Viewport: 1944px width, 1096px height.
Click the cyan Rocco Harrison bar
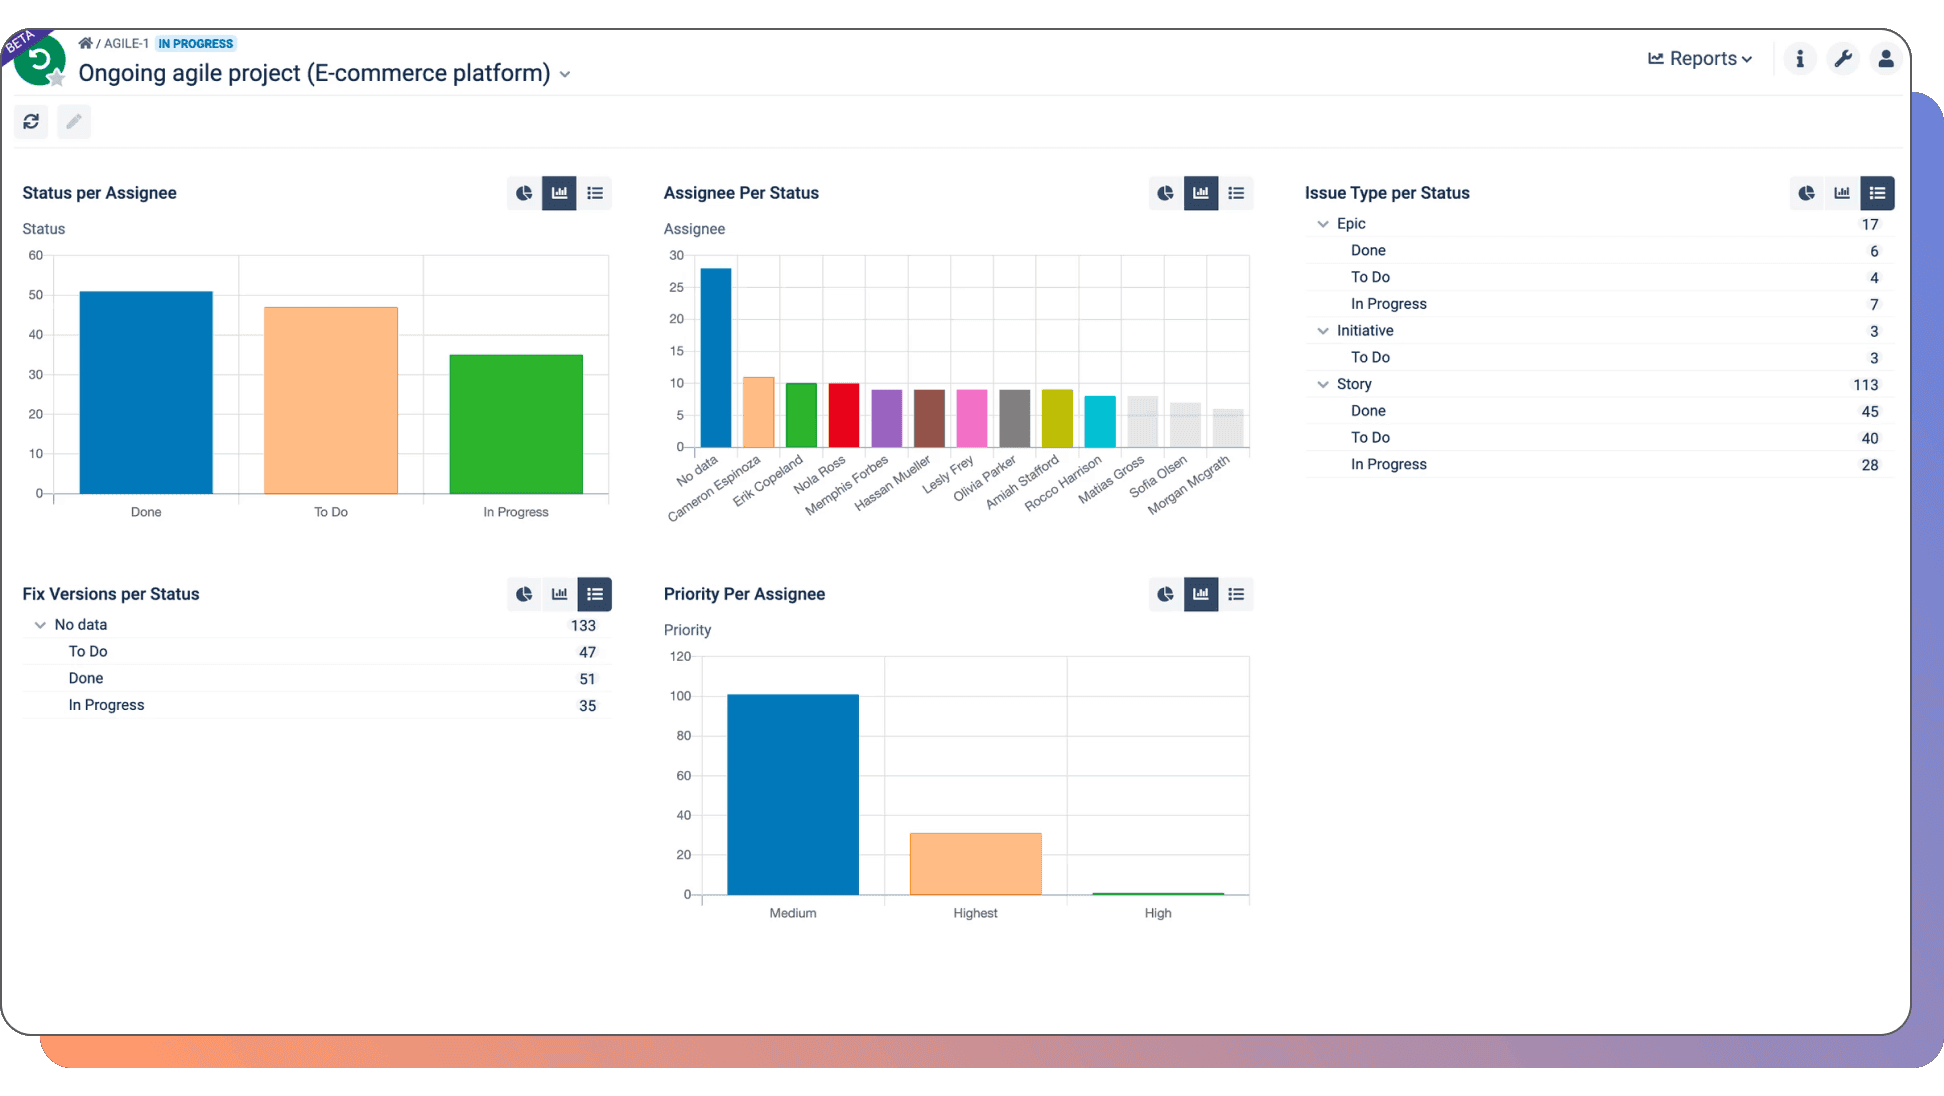point(1100,422)
